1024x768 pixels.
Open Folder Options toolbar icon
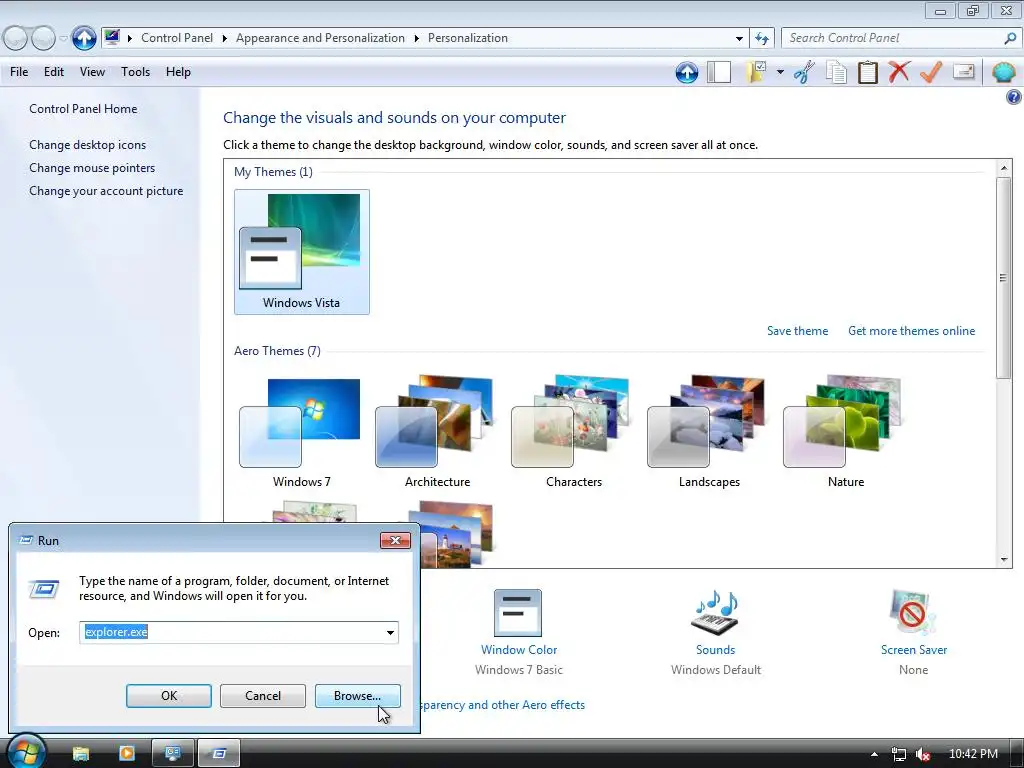coord(756,72)
